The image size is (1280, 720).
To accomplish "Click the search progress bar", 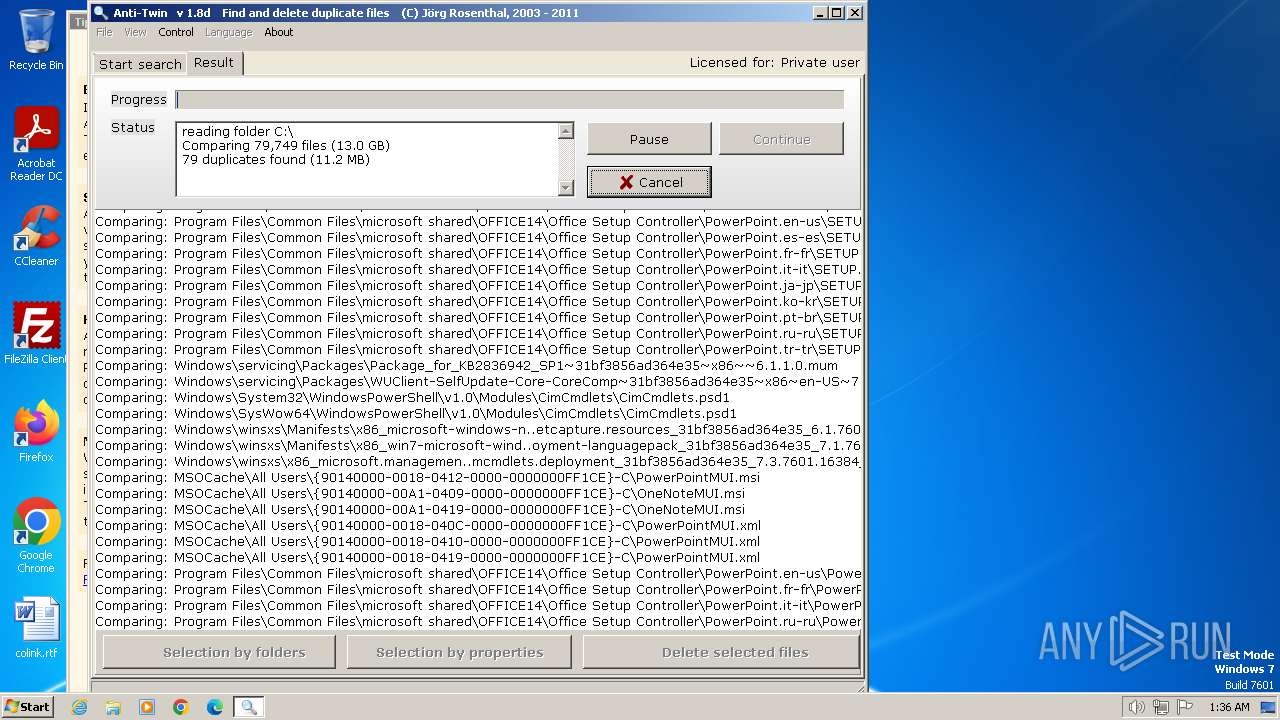I will click(x=509, y=99).
